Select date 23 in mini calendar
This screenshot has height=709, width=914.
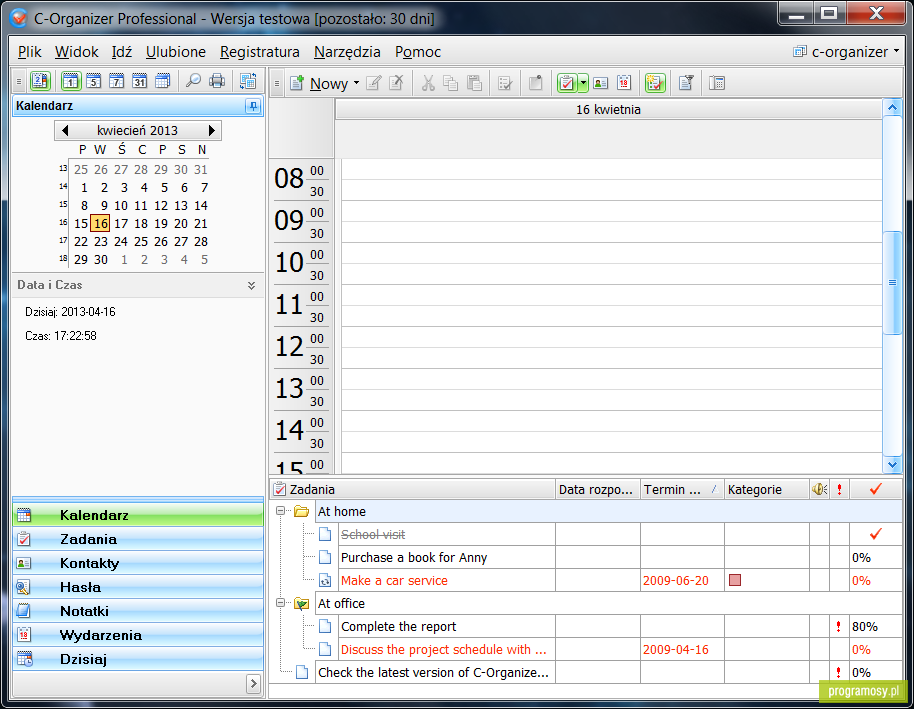pyautogui.click(x=101, y=241)
